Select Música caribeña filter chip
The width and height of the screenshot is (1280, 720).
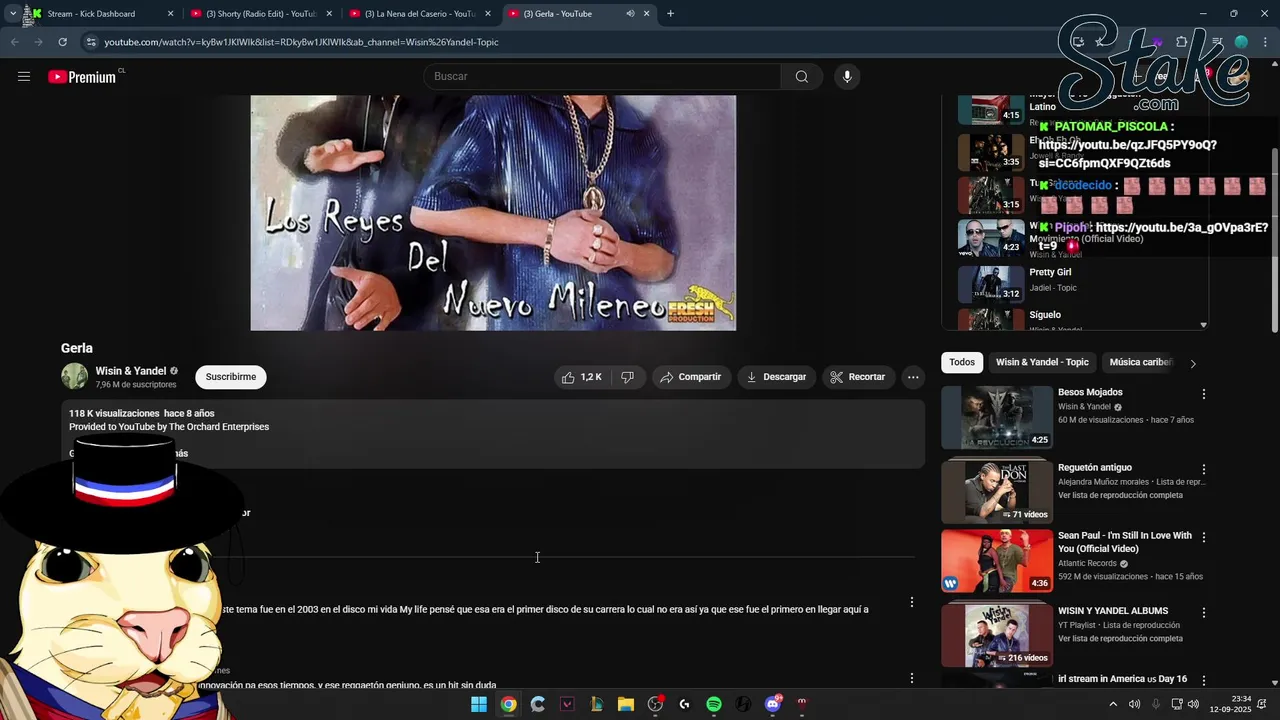point(1141,362)
